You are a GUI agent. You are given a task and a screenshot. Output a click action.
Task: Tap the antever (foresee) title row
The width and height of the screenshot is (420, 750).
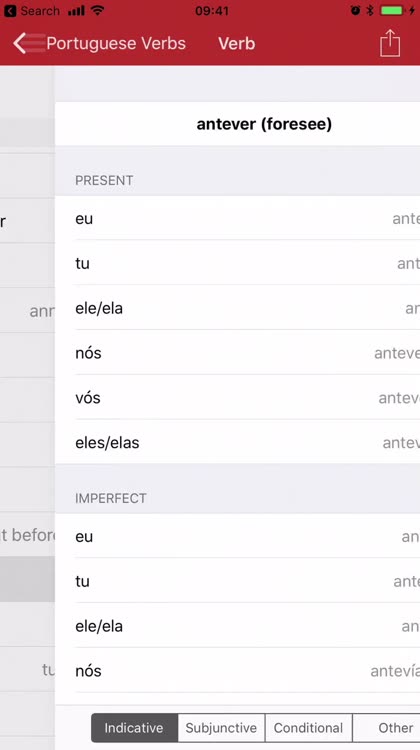(237, 124)
